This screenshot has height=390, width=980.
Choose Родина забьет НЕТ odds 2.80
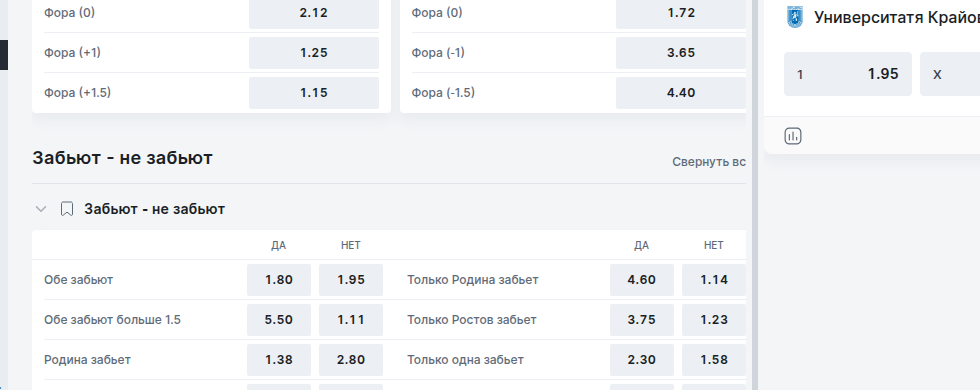click(351, 360)
